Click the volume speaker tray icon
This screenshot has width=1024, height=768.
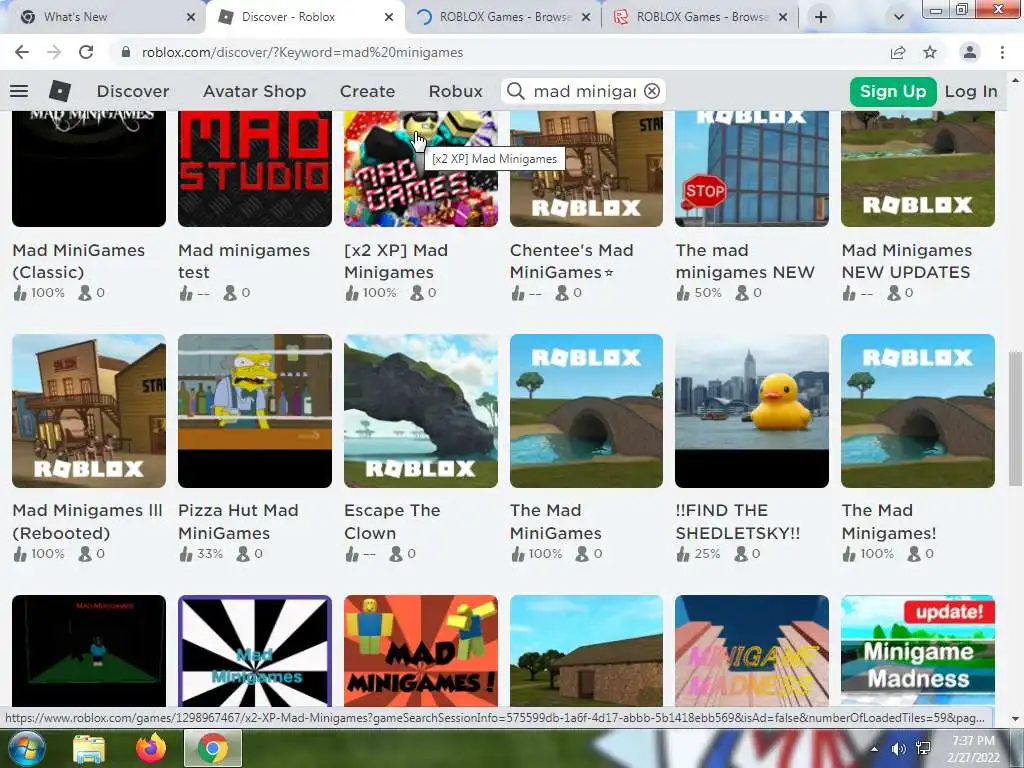(x=899, y=748)
